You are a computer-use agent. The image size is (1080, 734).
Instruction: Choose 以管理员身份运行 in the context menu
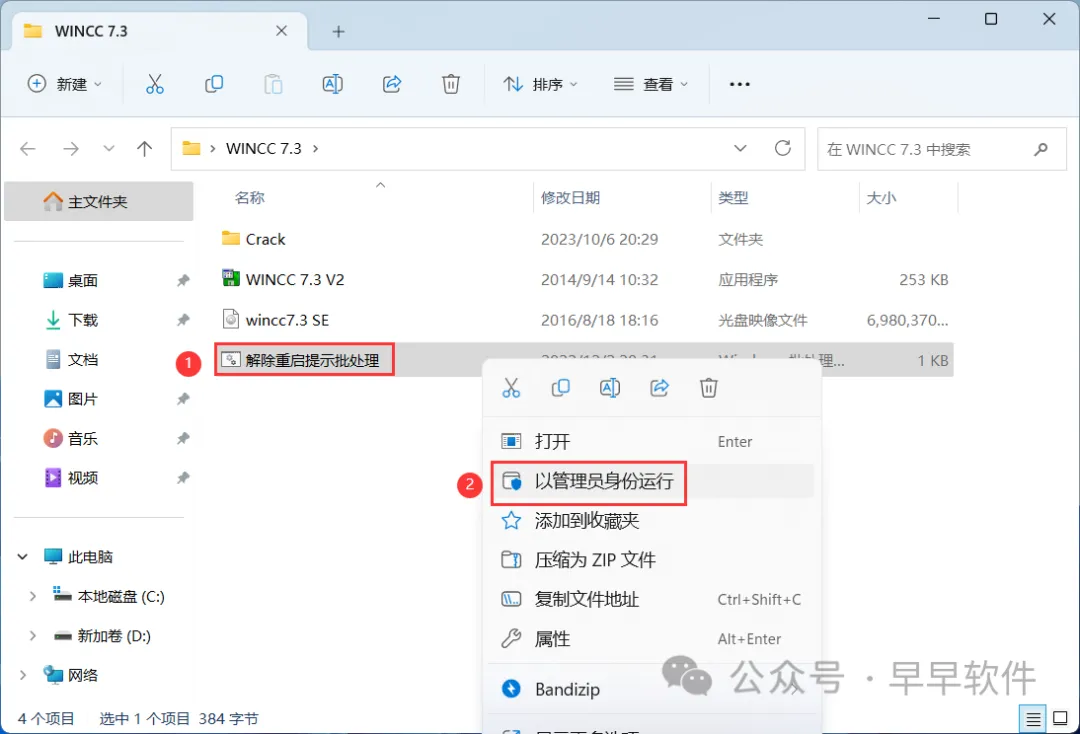[x=652, y=481]
